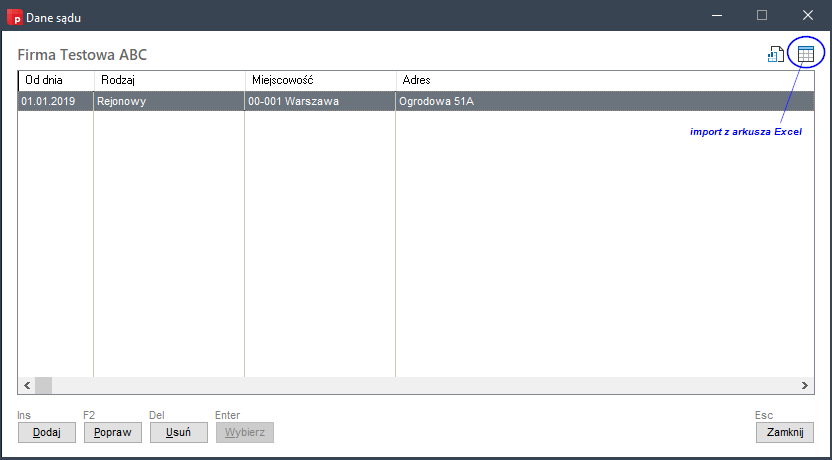The width and height of the screenshot is (832, 460).
Task: Click the Ogrodowa 51A address cell
Action: (x=600, y=101)
